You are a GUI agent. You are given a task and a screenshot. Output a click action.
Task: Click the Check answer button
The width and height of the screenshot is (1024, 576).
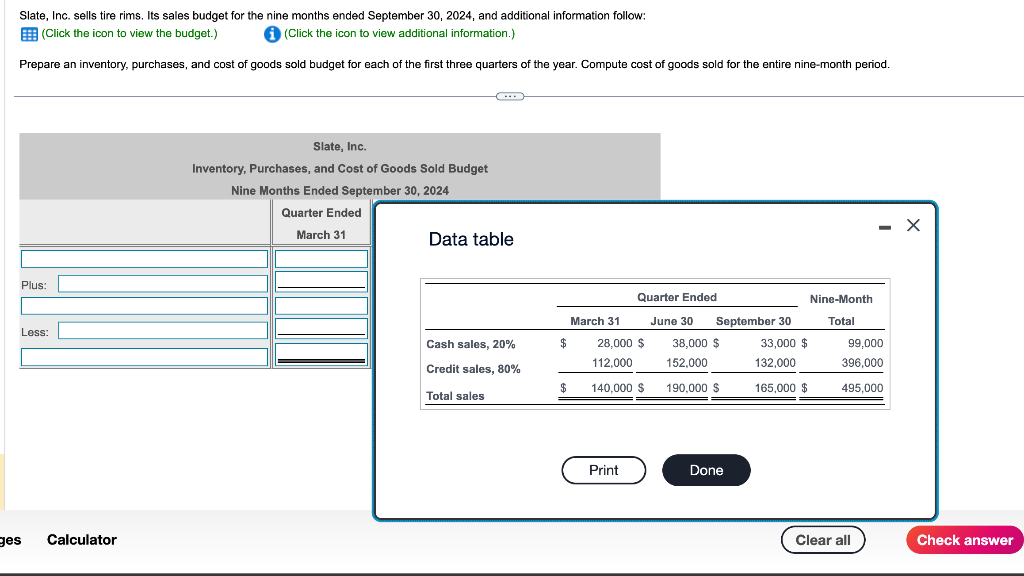(965, 540)
